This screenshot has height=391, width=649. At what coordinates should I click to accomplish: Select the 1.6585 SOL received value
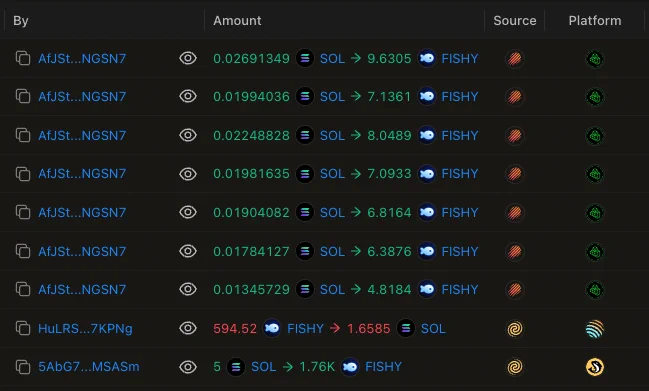[368, 329]
